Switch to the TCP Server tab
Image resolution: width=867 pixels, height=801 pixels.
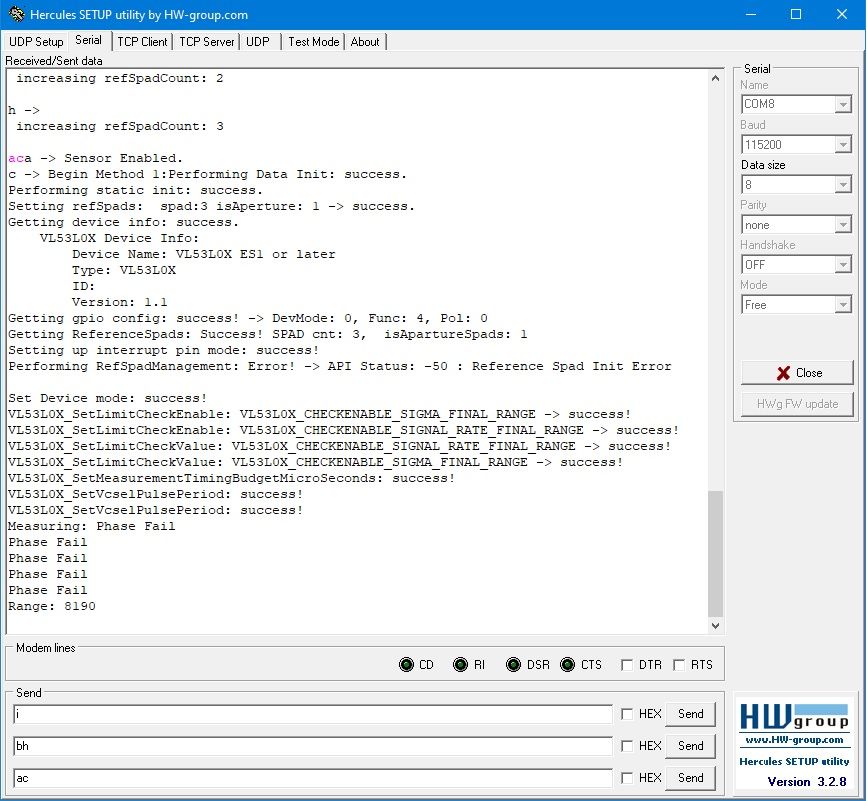(x=207, y=41)
